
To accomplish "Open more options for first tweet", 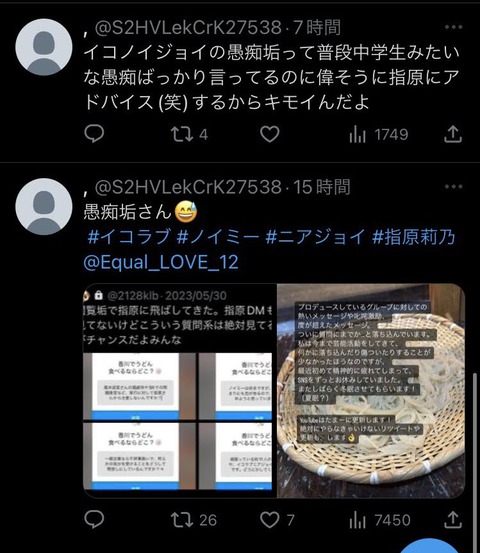I will [x=454, y=27].
